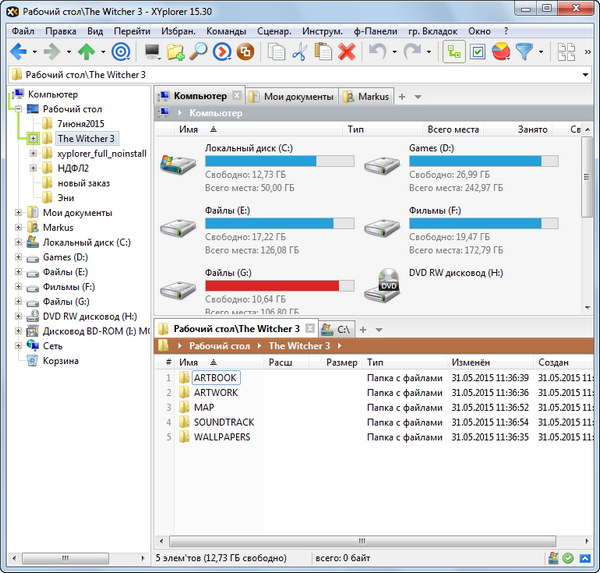600x573 pixels.
Task: Toggle the folder tree panel button
Action: tap(453, 51)
